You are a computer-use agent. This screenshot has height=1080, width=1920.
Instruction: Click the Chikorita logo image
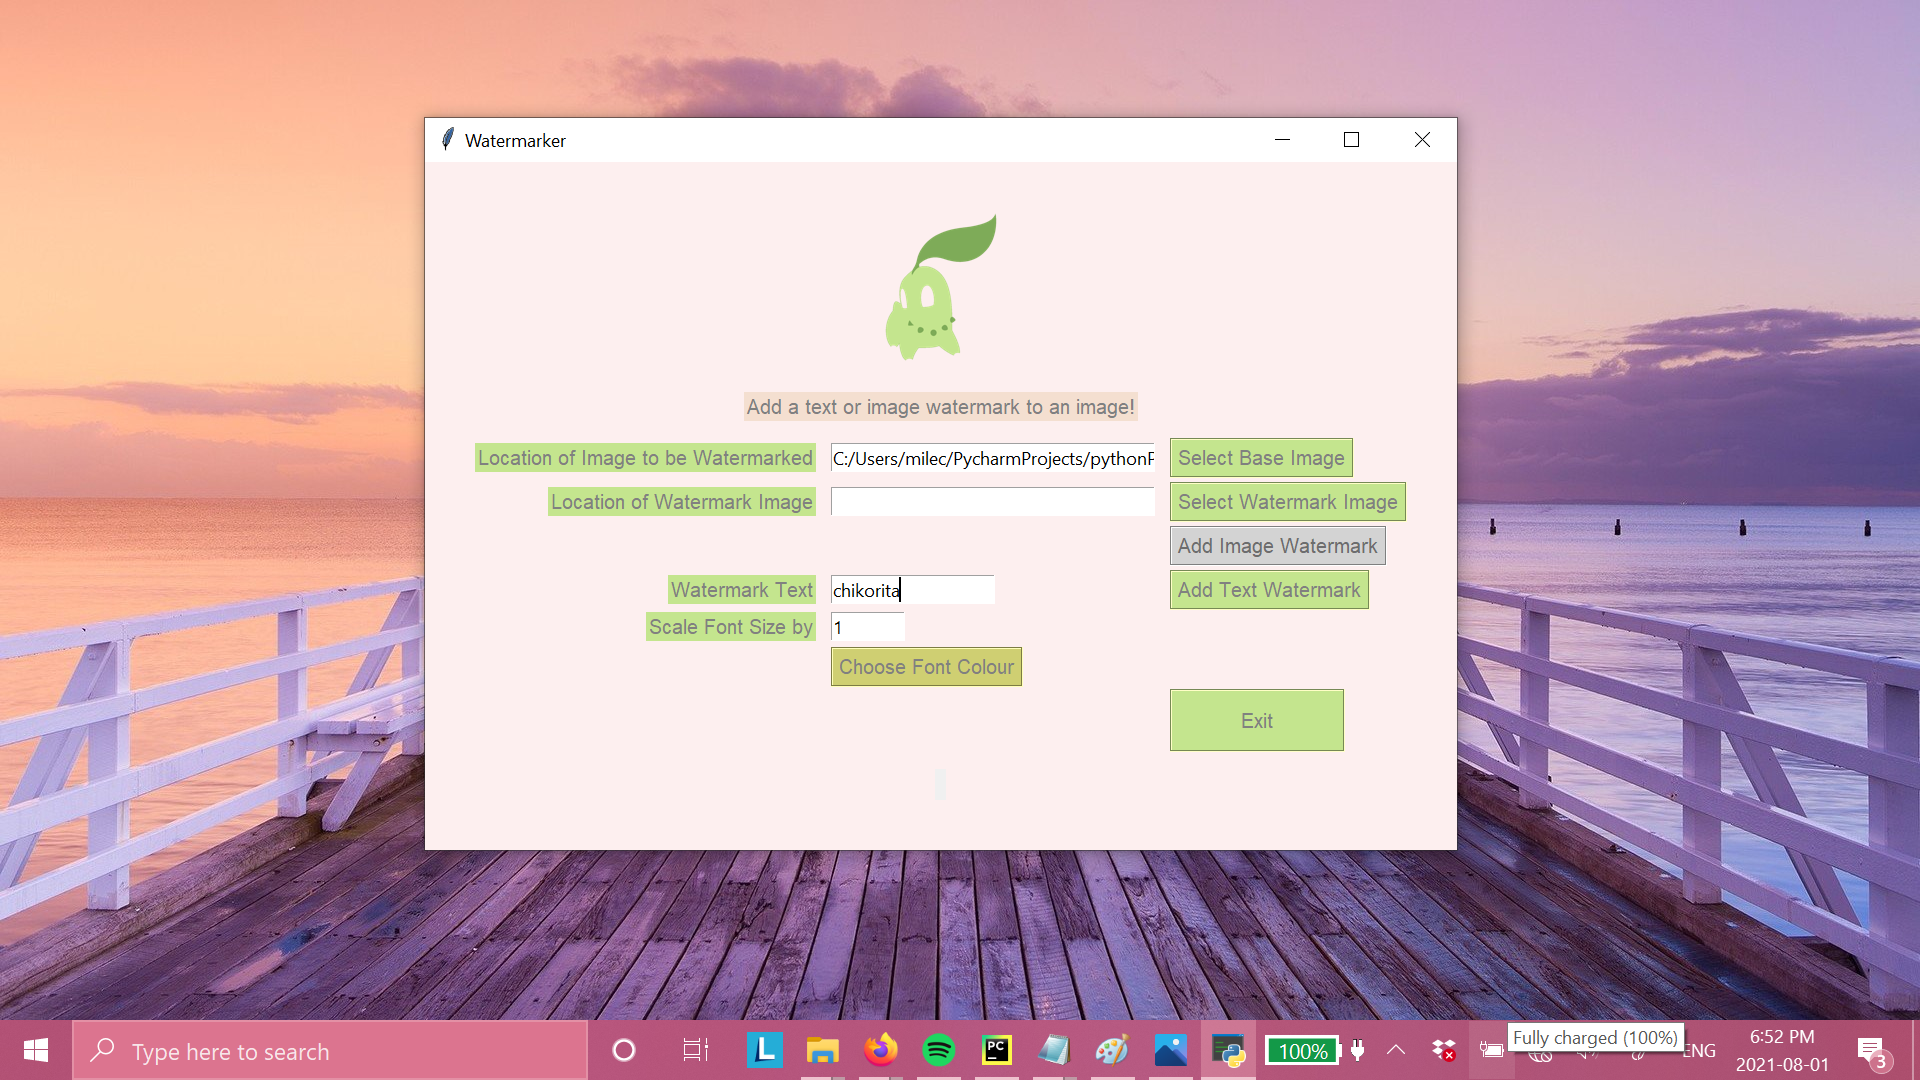[941, 287]
